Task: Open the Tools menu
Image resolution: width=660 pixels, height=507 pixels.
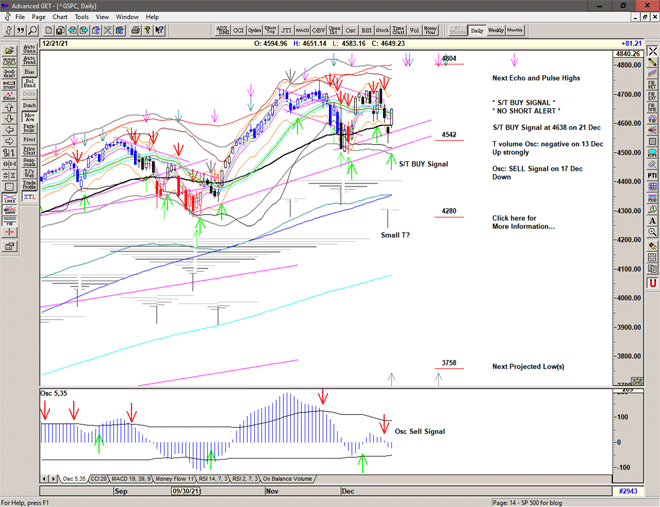Action: click(81, 17)
